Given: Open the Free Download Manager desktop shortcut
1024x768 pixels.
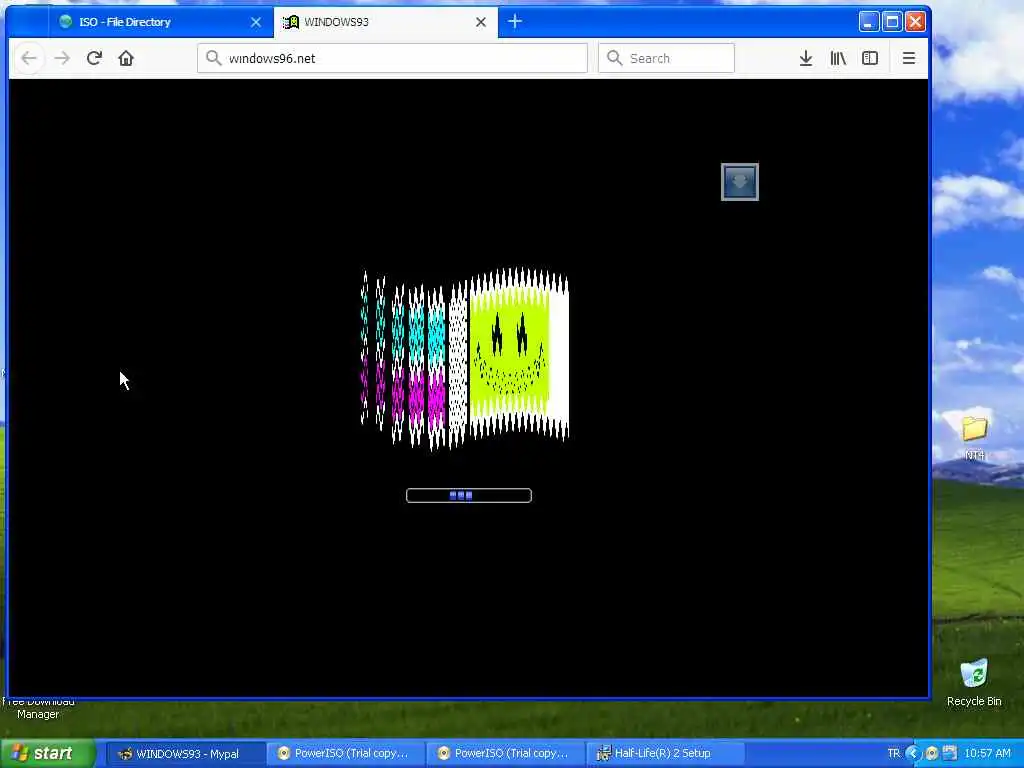Looking at the screenshot, I should [38, 707].
